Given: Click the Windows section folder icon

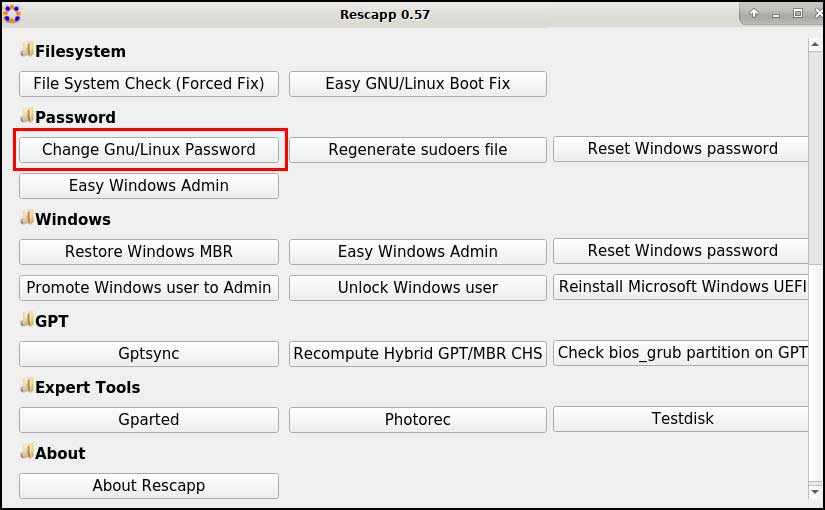Looking at the screenshot, I should [x=27, y=218].
